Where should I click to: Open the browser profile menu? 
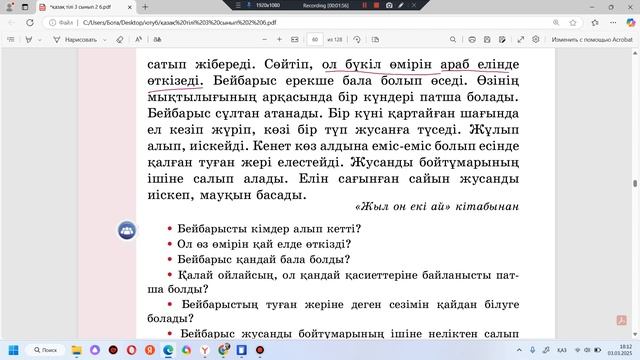point(9,7)
